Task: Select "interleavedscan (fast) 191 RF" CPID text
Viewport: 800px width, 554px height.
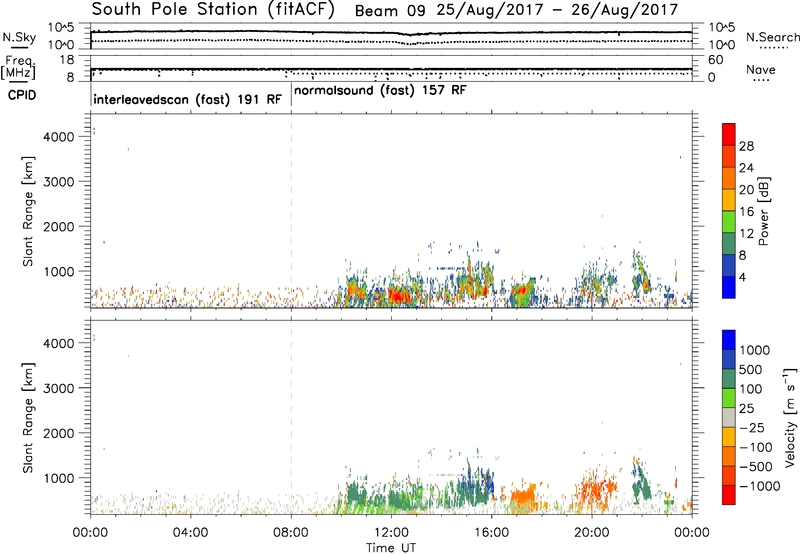Action: (187, 99)
